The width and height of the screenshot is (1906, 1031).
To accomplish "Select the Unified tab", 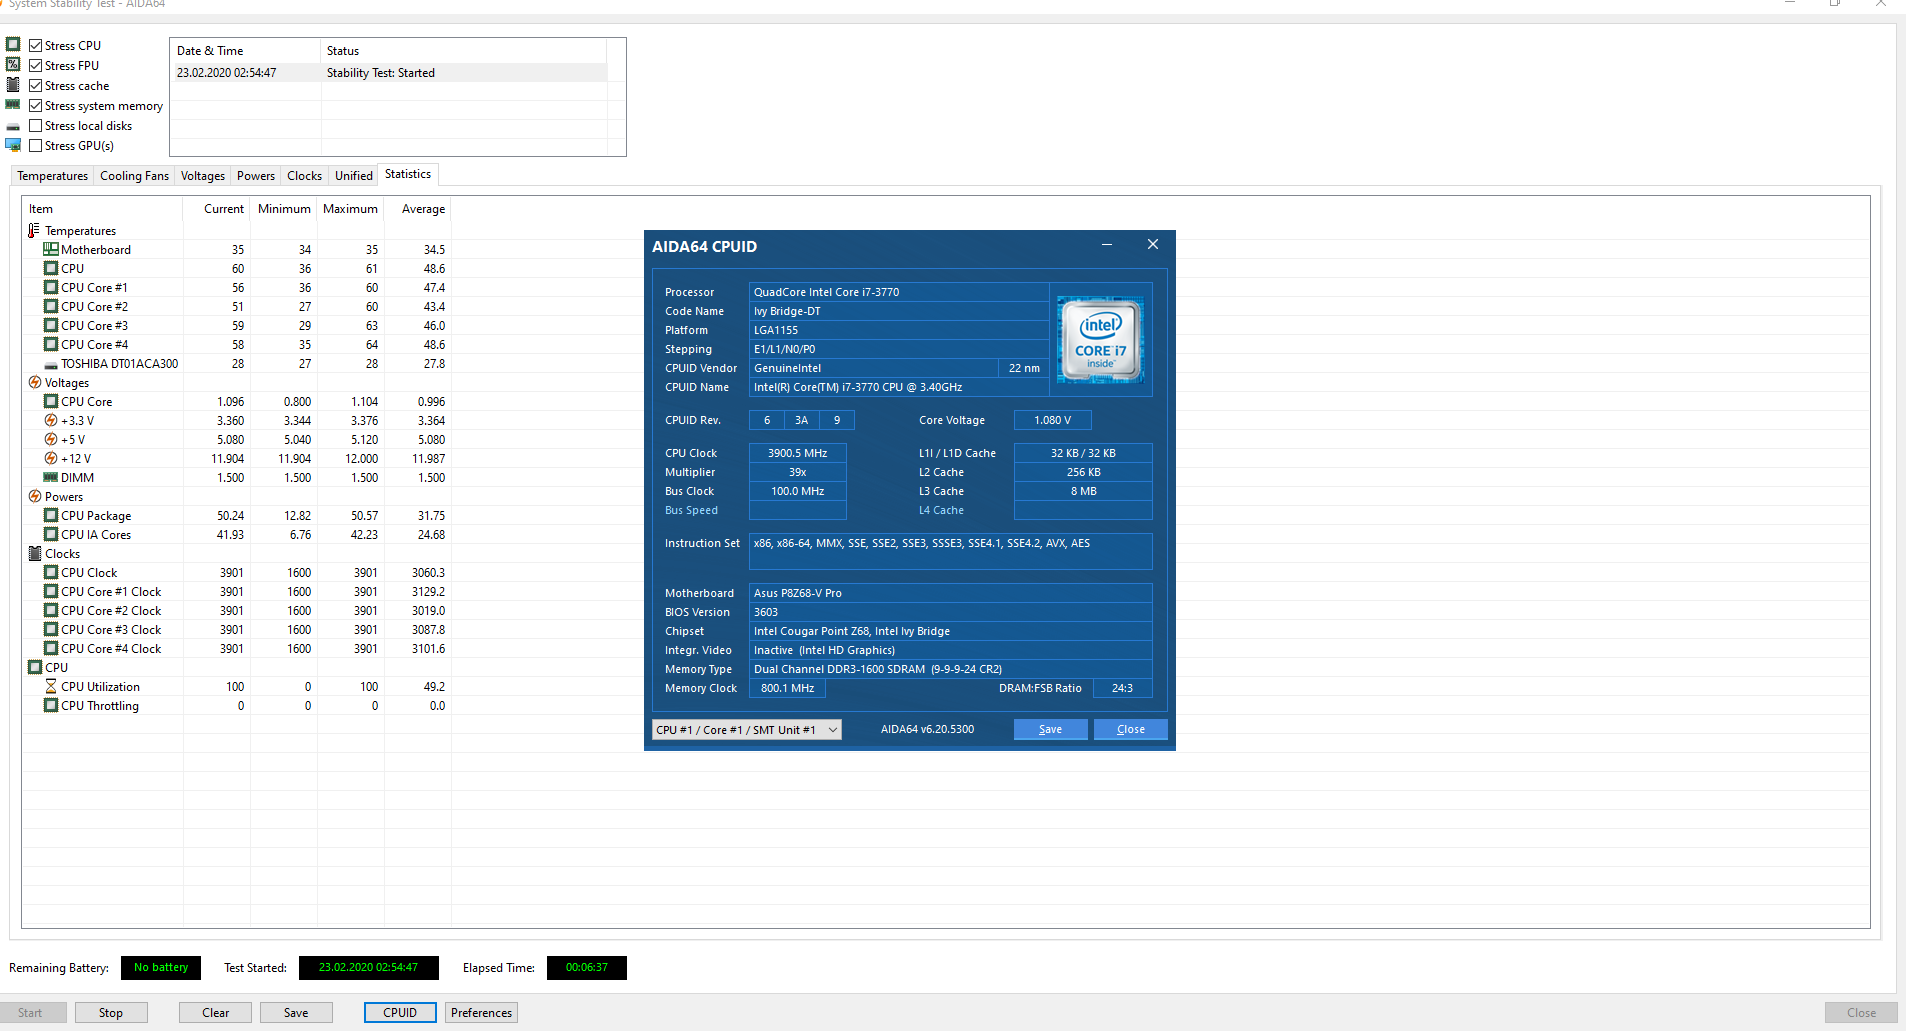I will coord(354,176).
